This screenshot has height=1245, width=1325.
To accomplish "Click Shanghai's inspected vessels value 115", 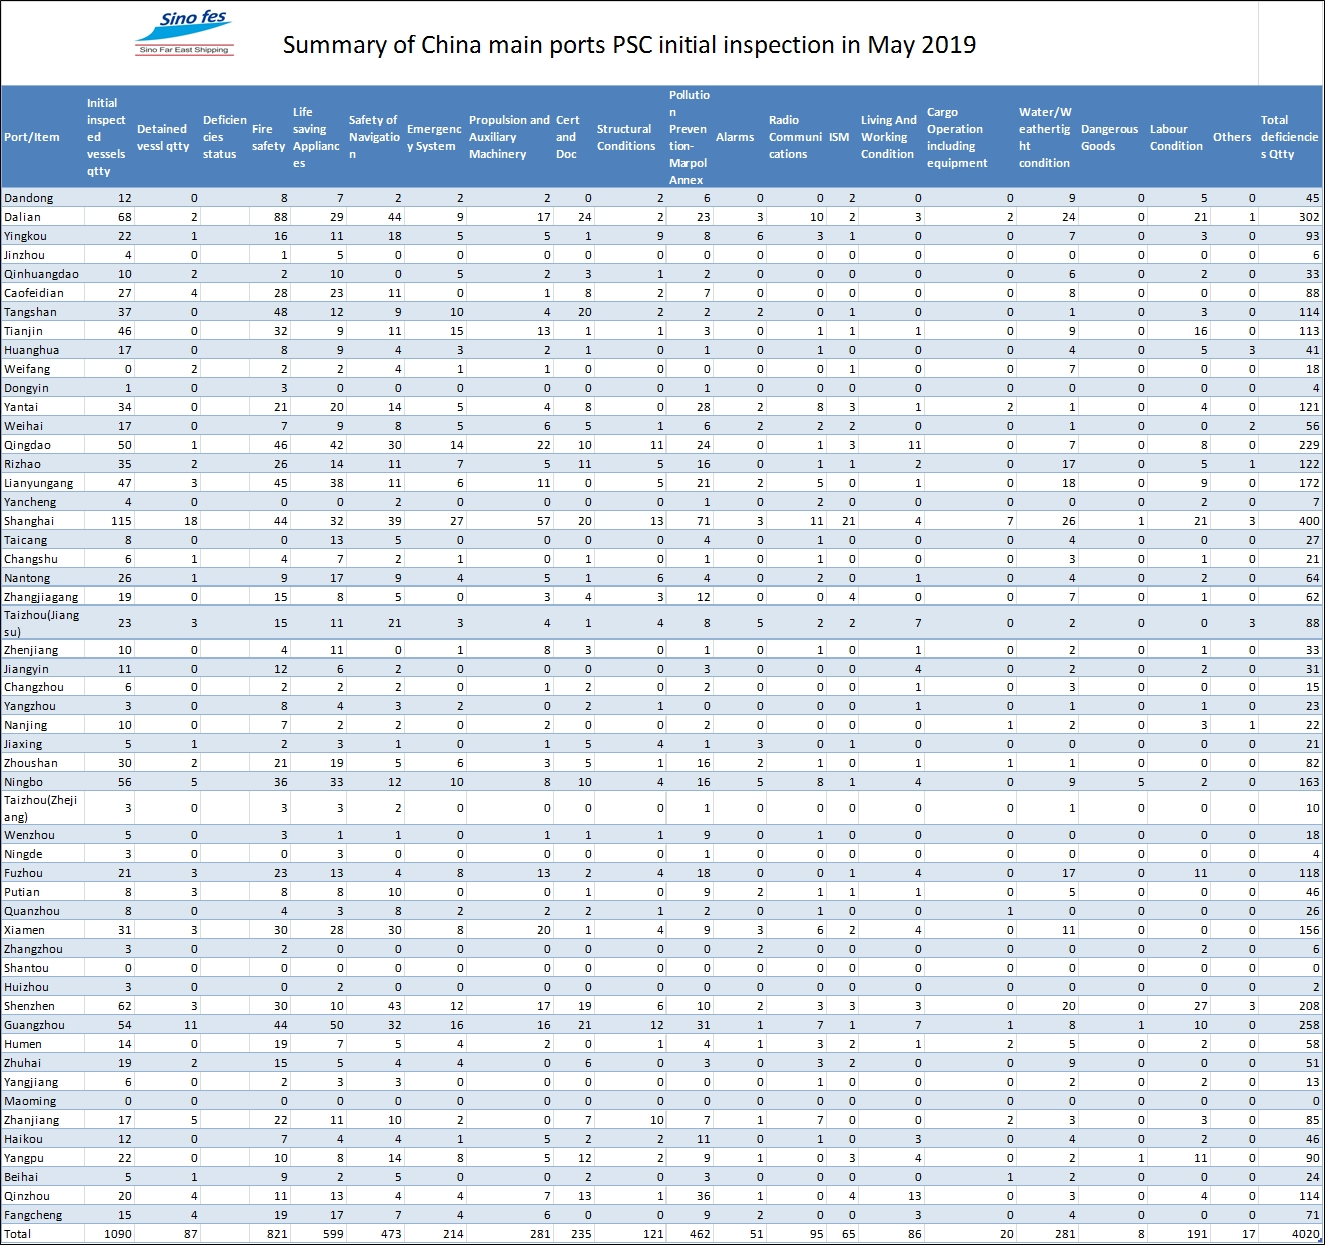I will 121,521.
